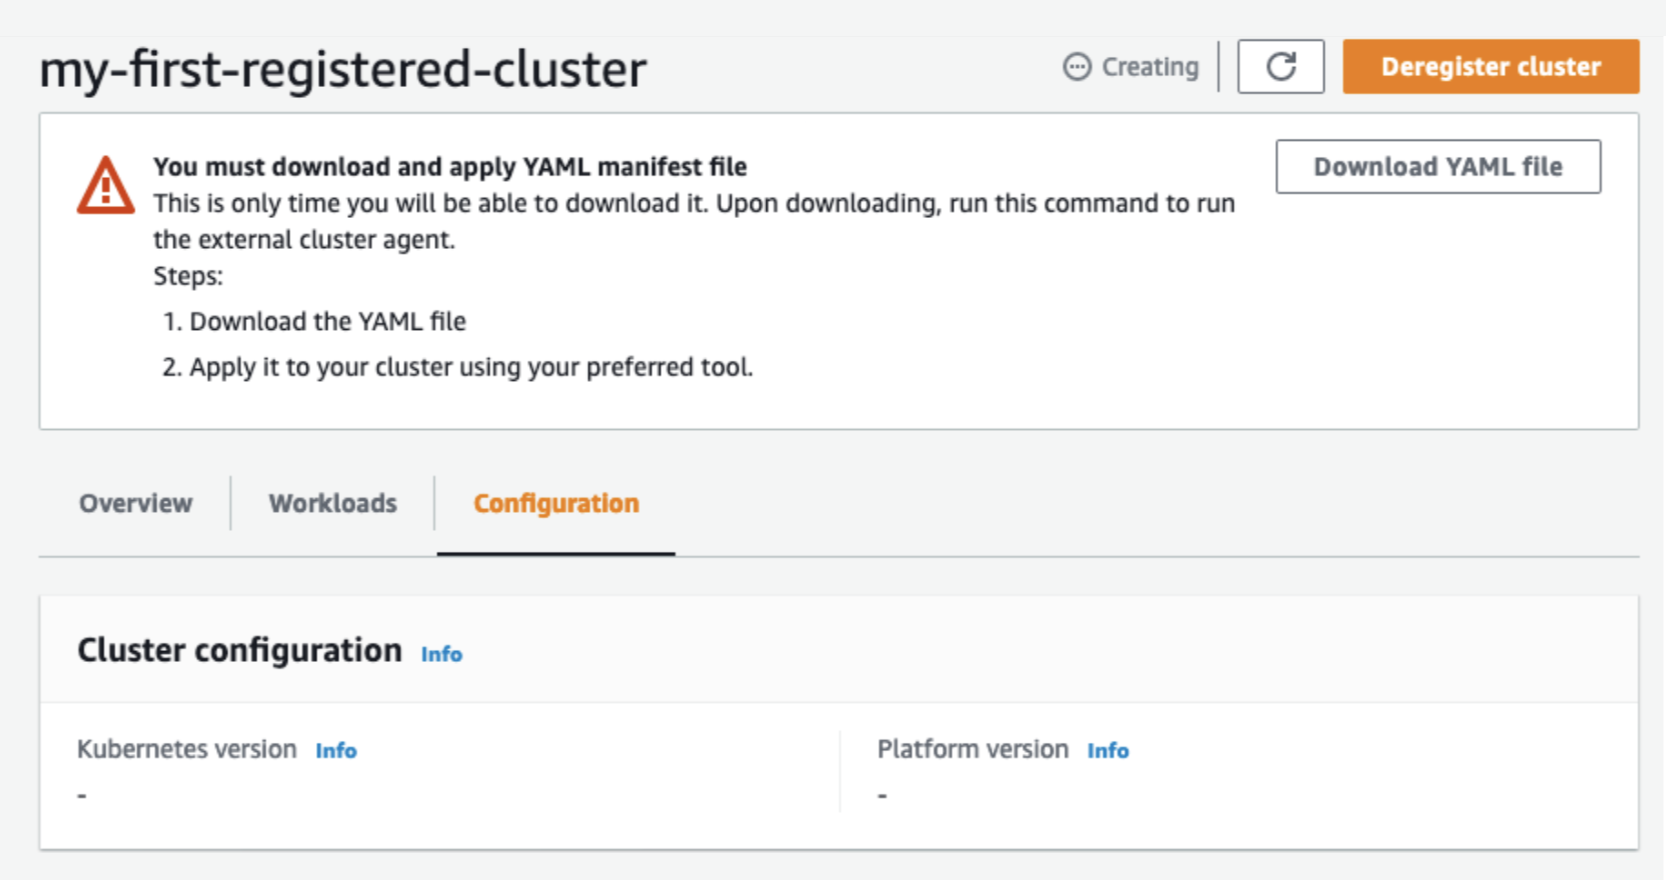Click the Steps label in the alert

coord(188,276)
